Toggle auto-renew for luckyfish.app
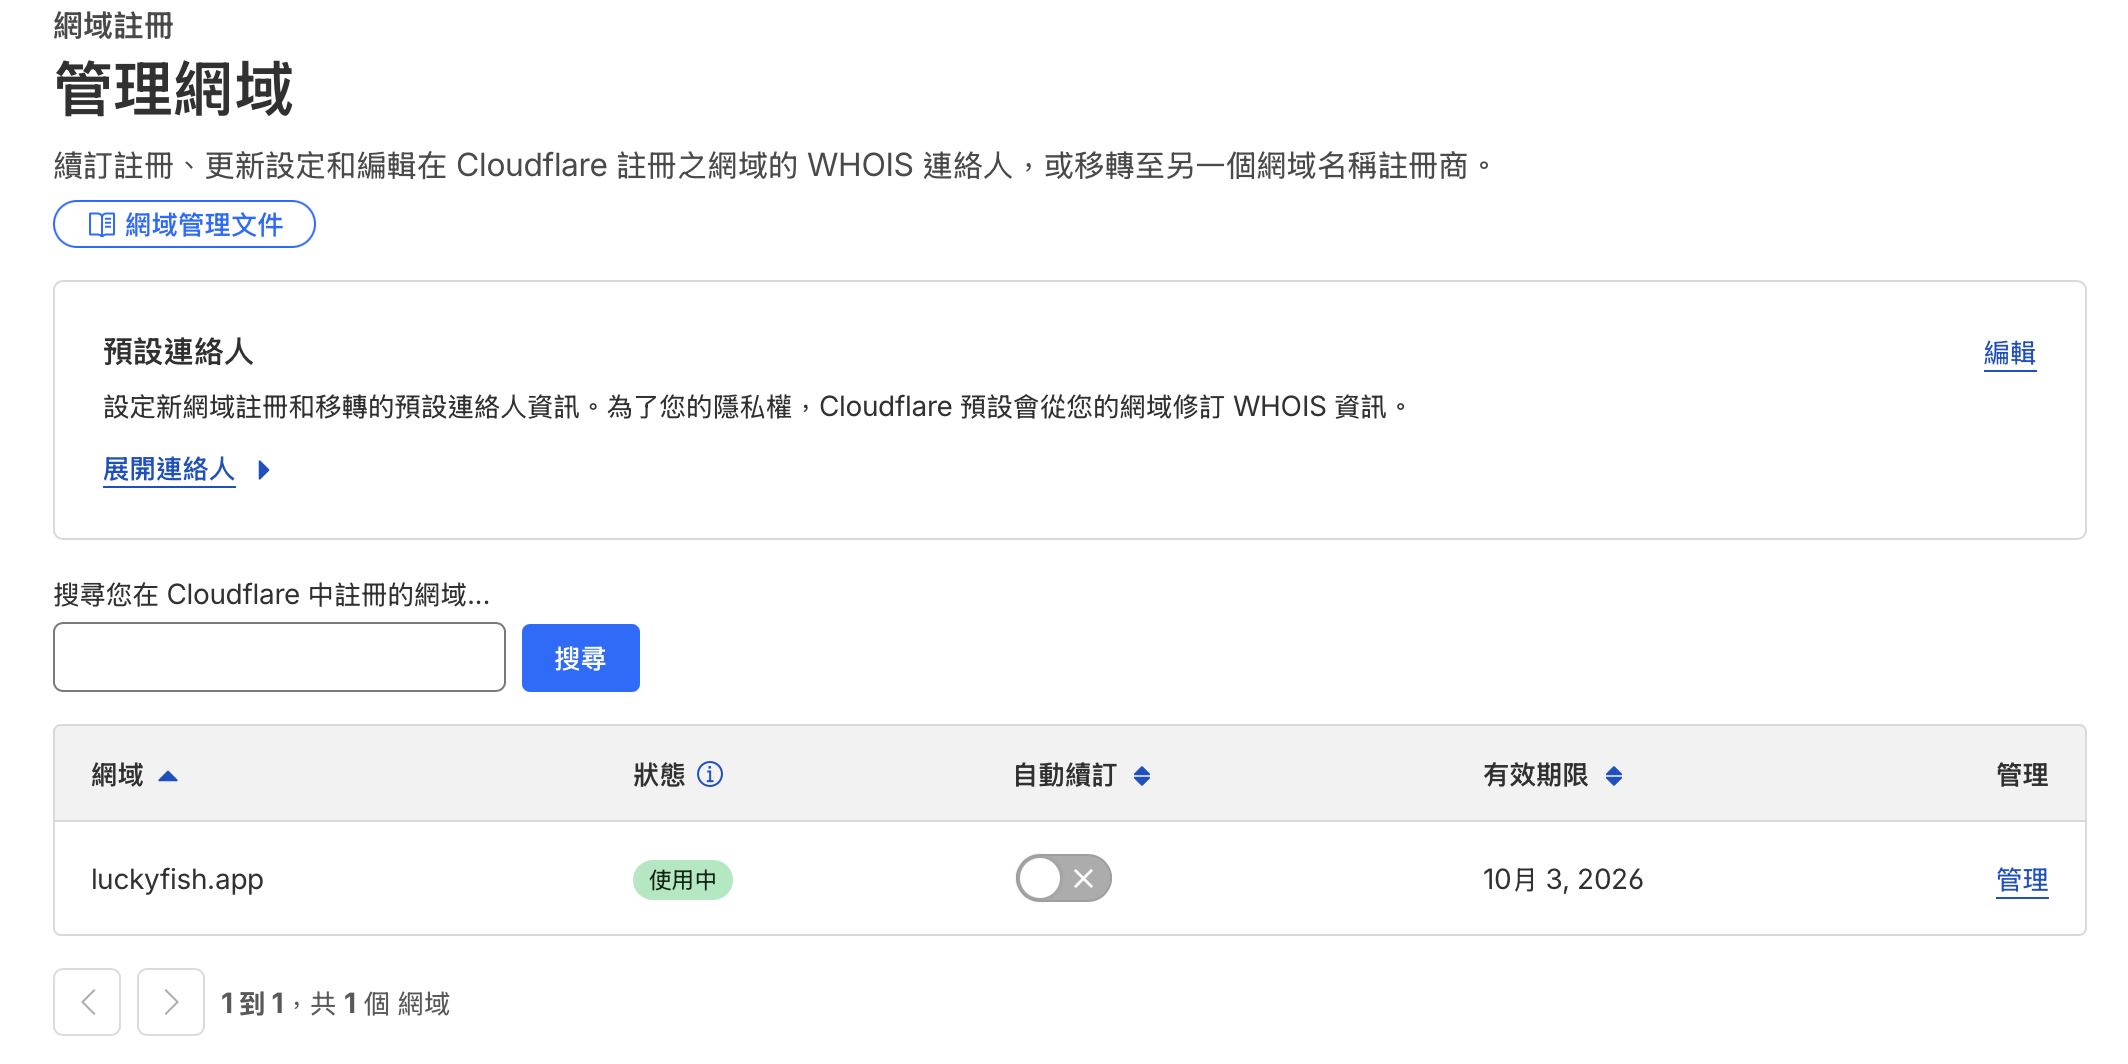 (x=1063, y=879)
